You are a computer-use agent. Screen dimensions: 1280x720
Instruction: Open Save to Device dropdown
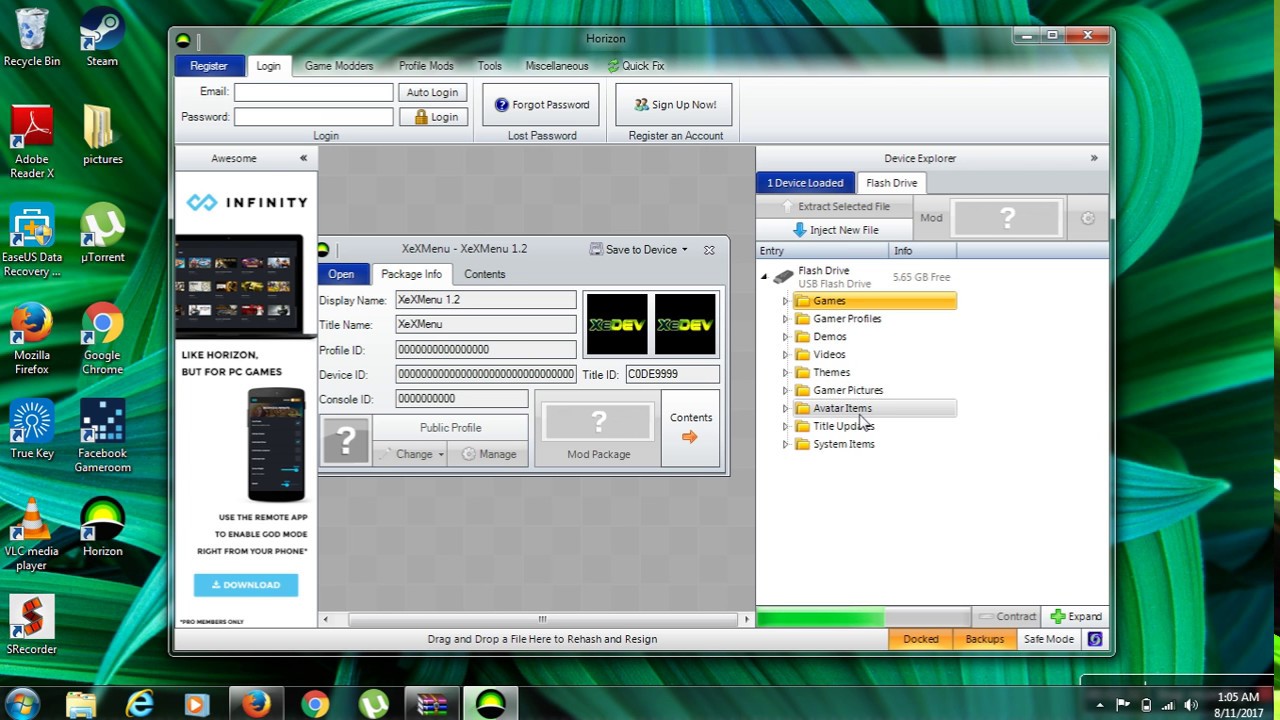coord(639,250)
